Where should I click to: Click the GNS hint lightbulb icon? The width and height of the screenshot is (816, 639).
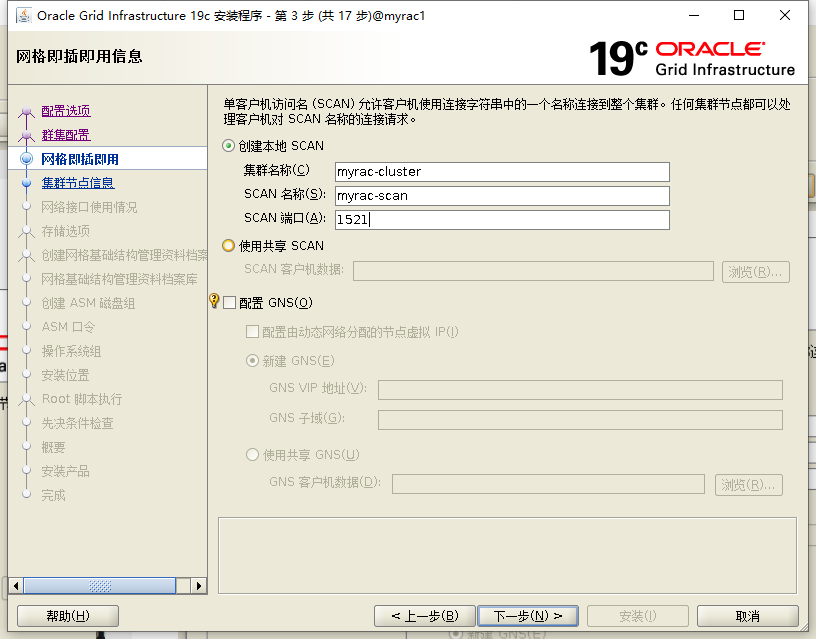pyautogui.click(x=214, y=300)
